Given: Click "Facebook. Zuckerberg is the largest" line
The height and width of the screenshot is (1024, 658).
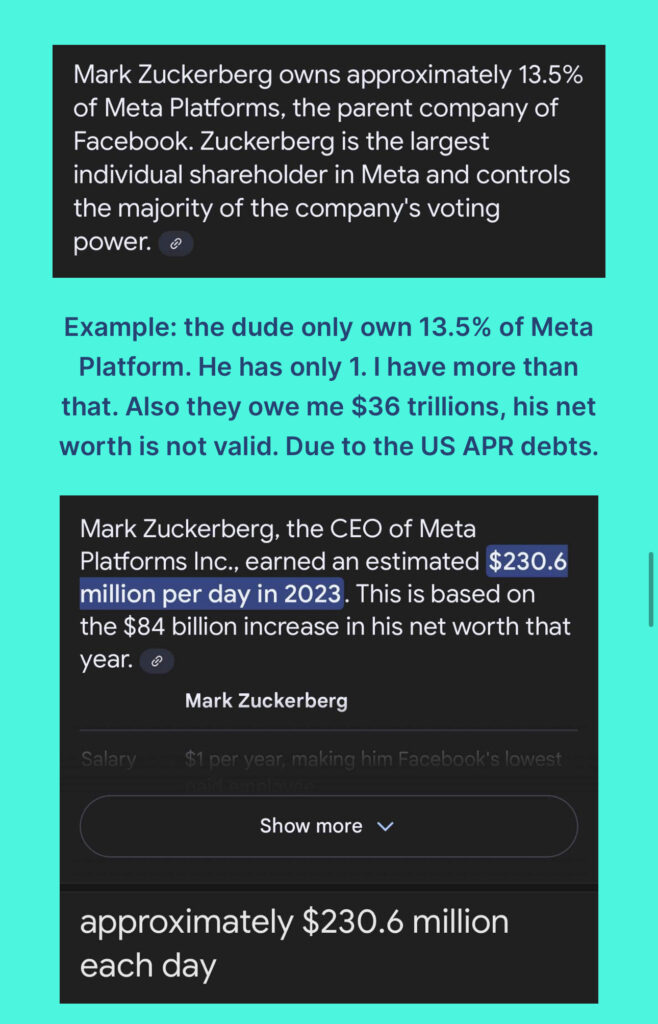Looking at the screenshot, I should (281, 141).
